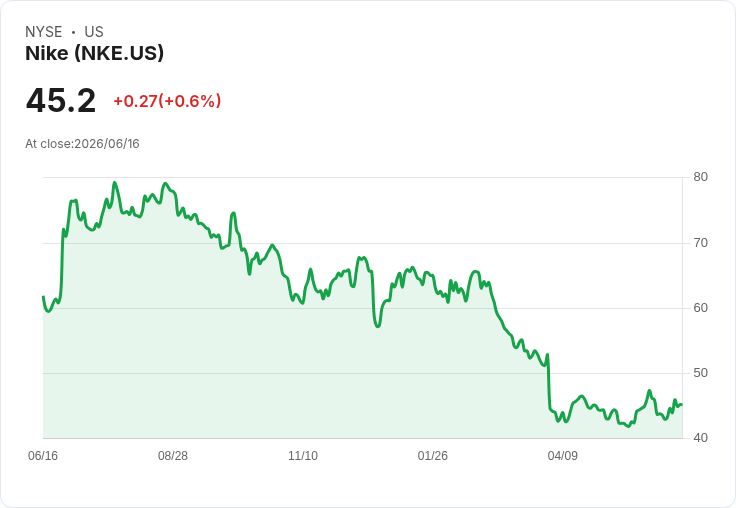This screenshot has width=736, height=508.
Task: Click the 04/09 x-axis date label
Action: coord(562,456)
